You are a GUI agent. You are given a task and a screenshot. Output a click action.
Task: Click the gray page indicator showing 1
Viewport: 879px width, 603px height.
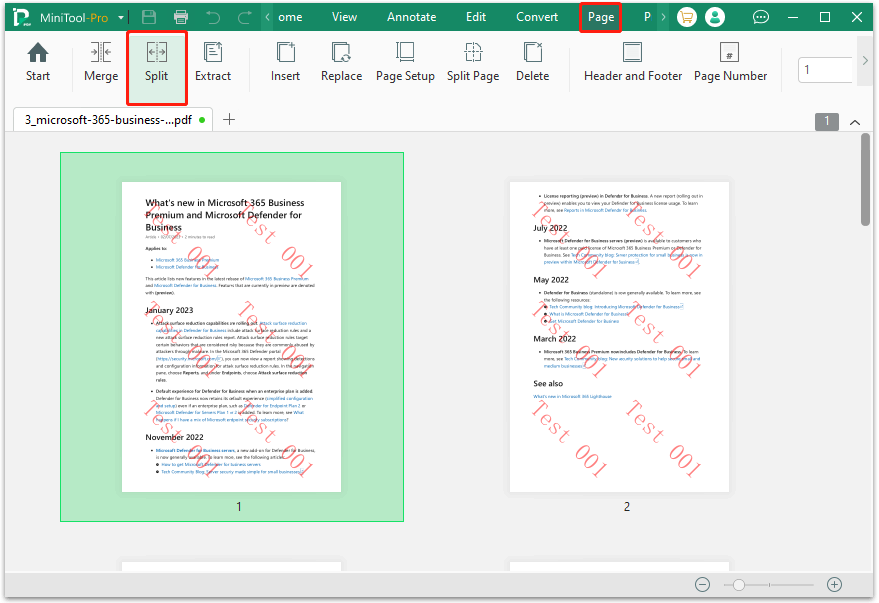(826, 121)
